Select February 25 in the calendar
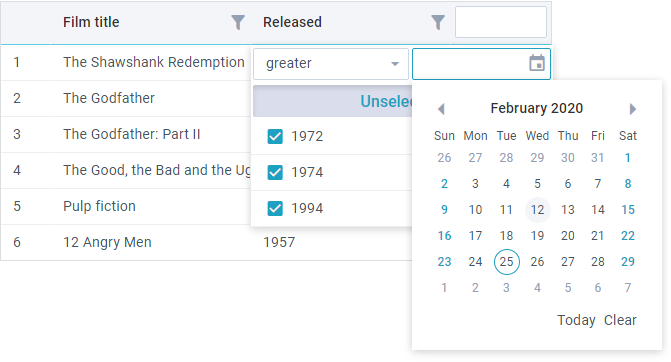Screen dimensions: 671x362 click(507, 262)
